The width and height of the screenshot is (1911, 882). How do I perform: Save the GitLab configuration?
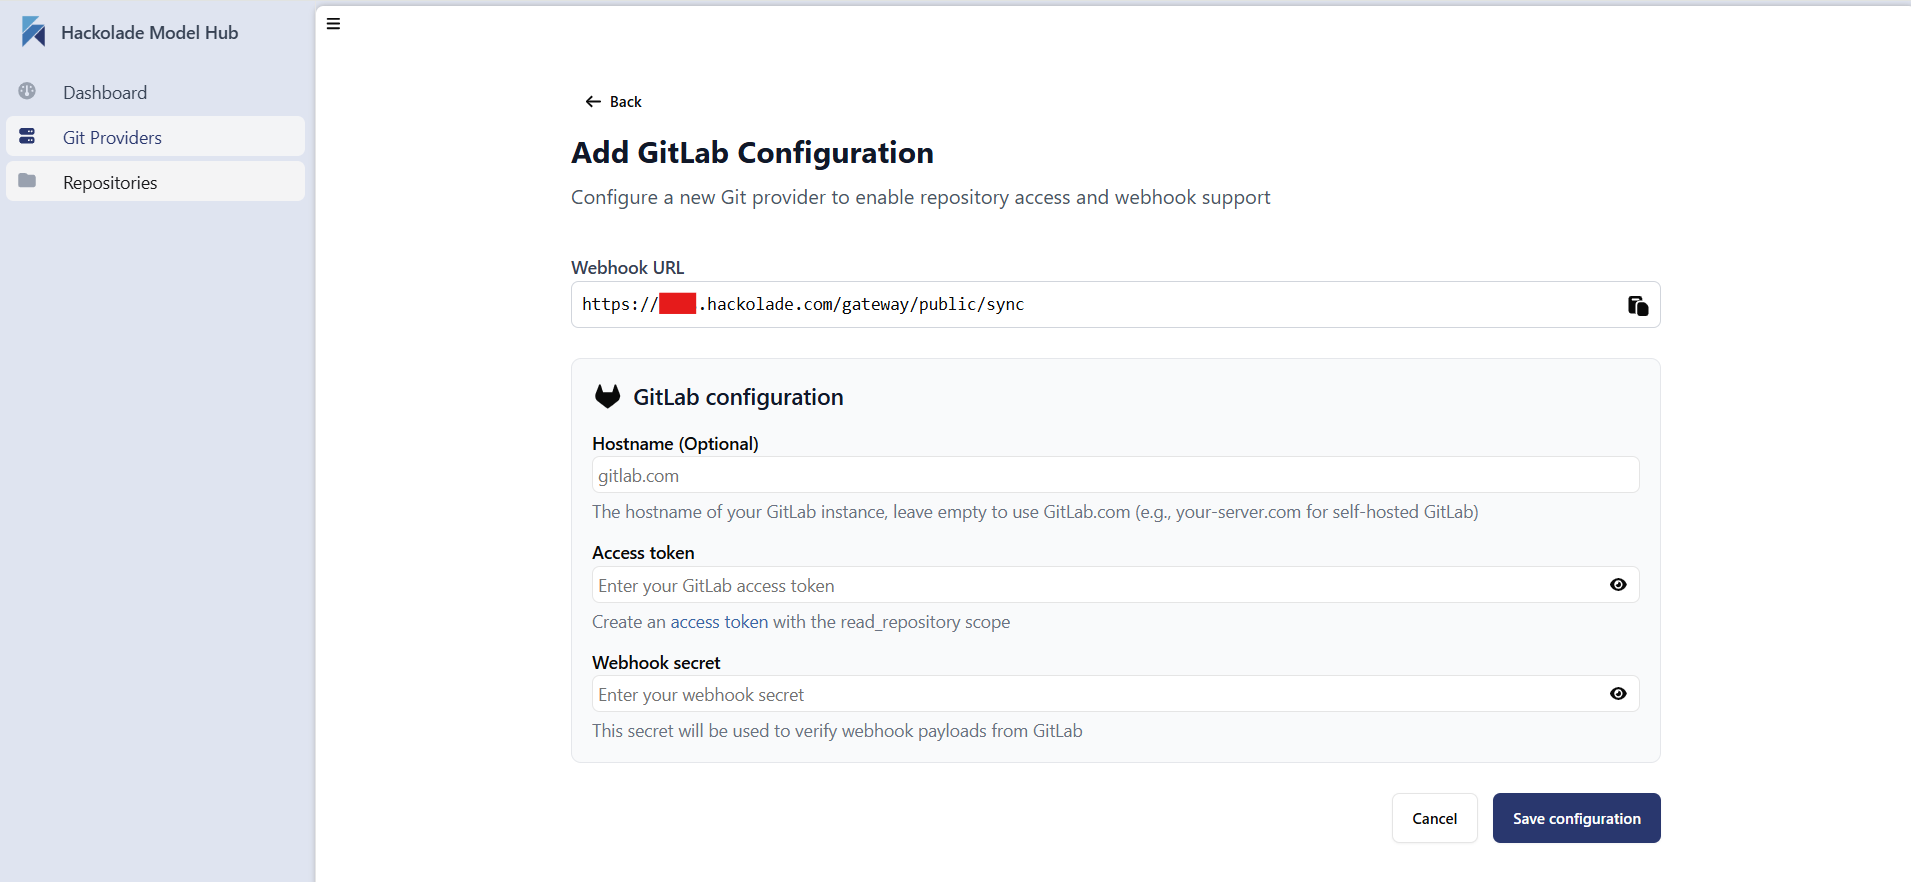pos(1575,817)
